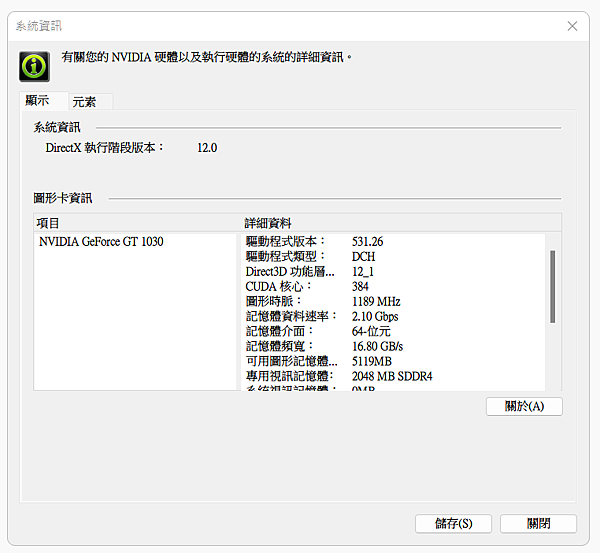Image resolution: width=600 pixels, height=553 pixels.
Task: Click the 12_1 feature level value
Action: point(363,272)
